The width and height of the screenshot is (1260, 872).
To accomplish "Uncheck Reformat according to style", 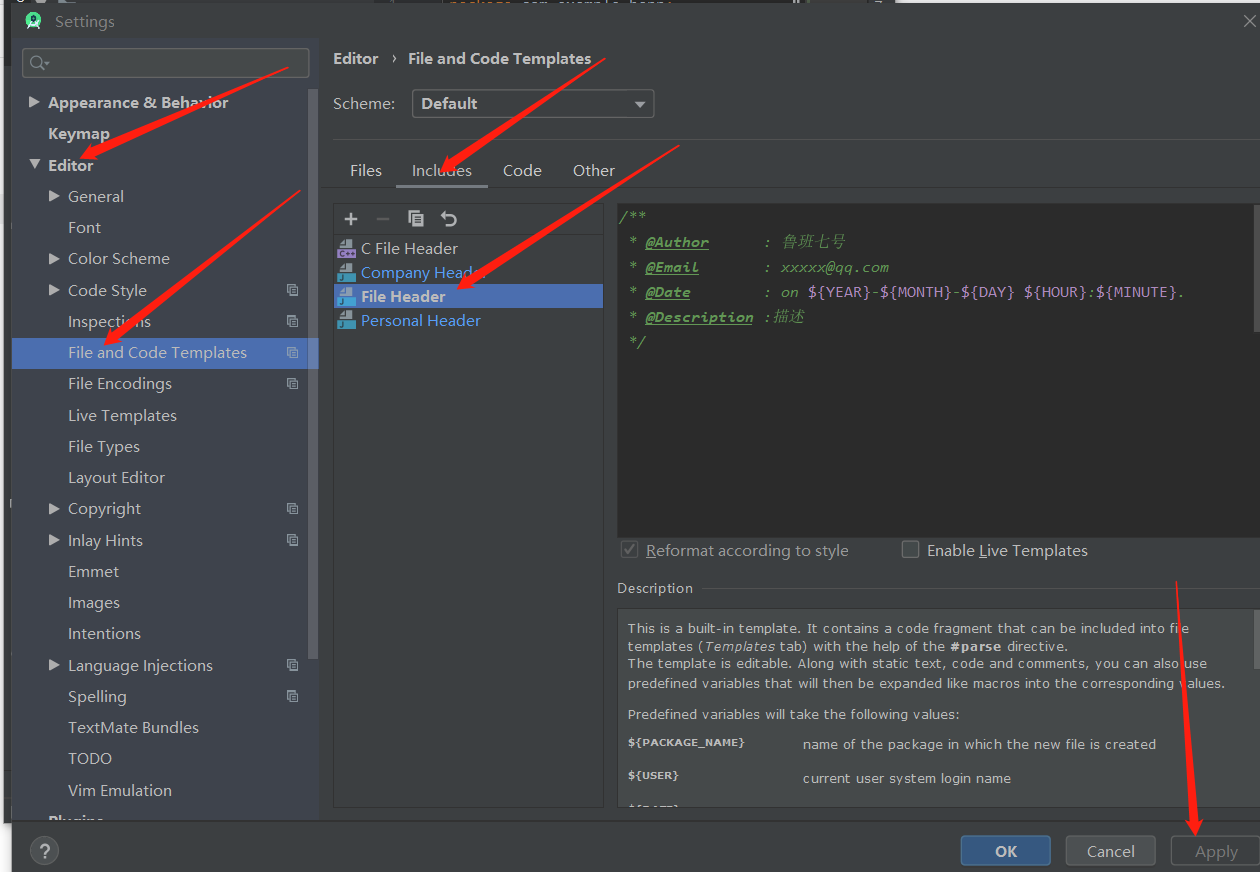I will coord(629,549).
